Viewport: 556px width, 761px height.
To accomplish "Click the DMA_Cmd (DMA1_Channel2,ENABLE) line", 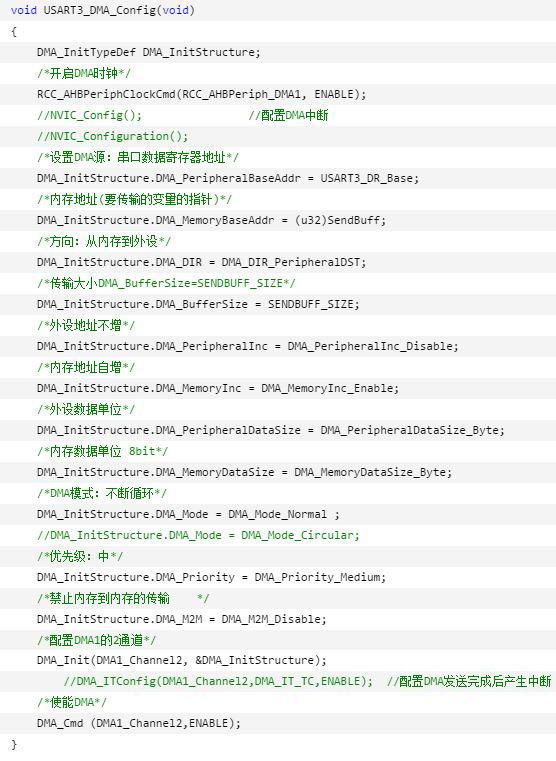I will click(139, 723).
